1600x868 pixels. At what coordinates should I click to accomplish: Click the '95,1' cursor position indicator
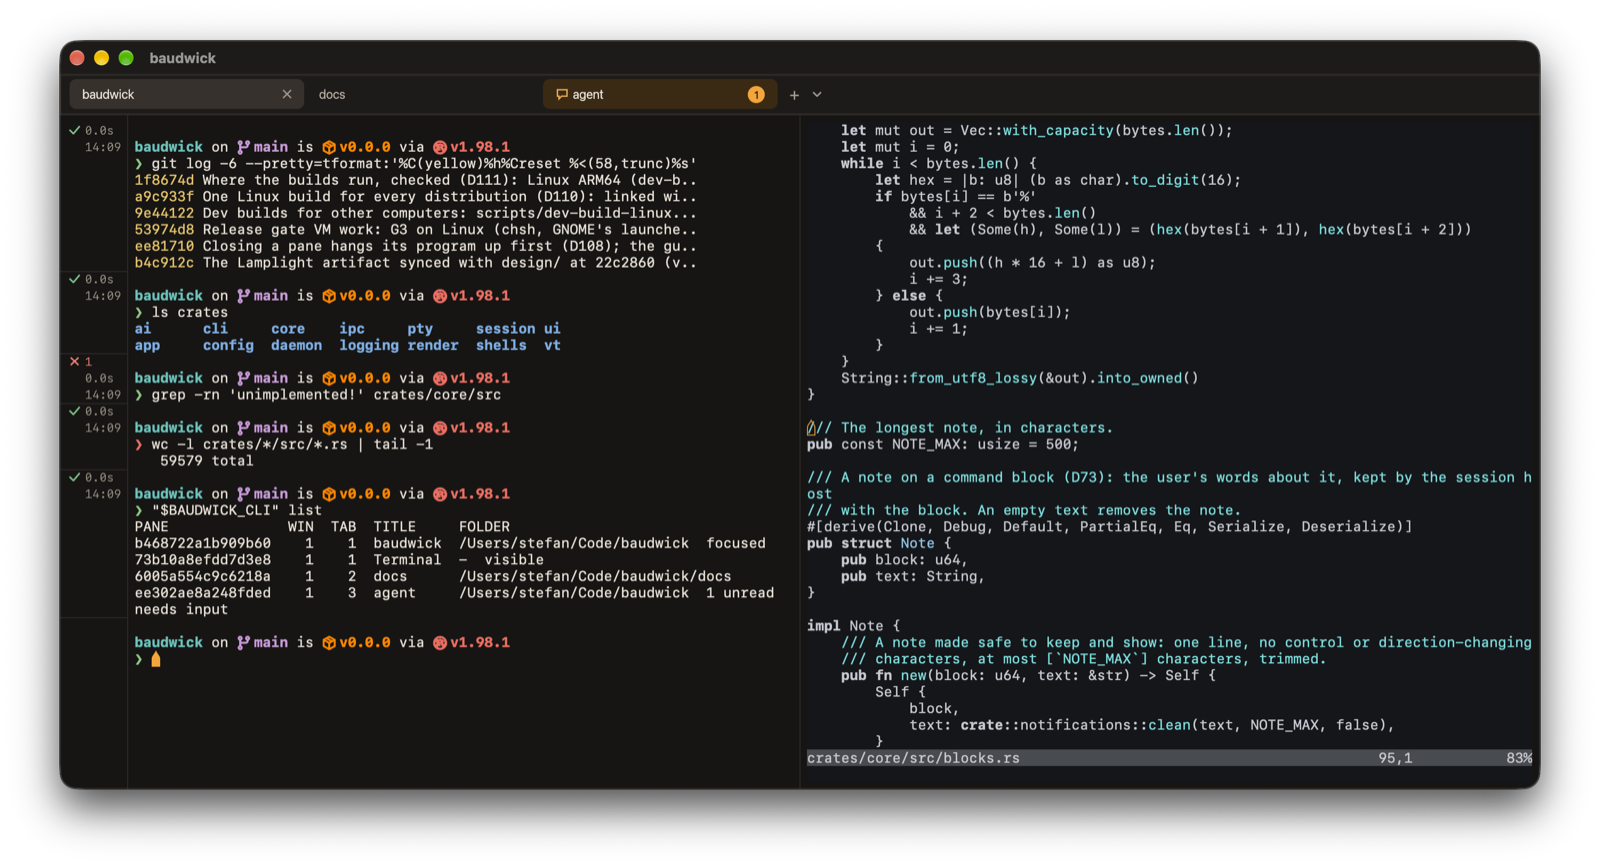coord(1395,758)
